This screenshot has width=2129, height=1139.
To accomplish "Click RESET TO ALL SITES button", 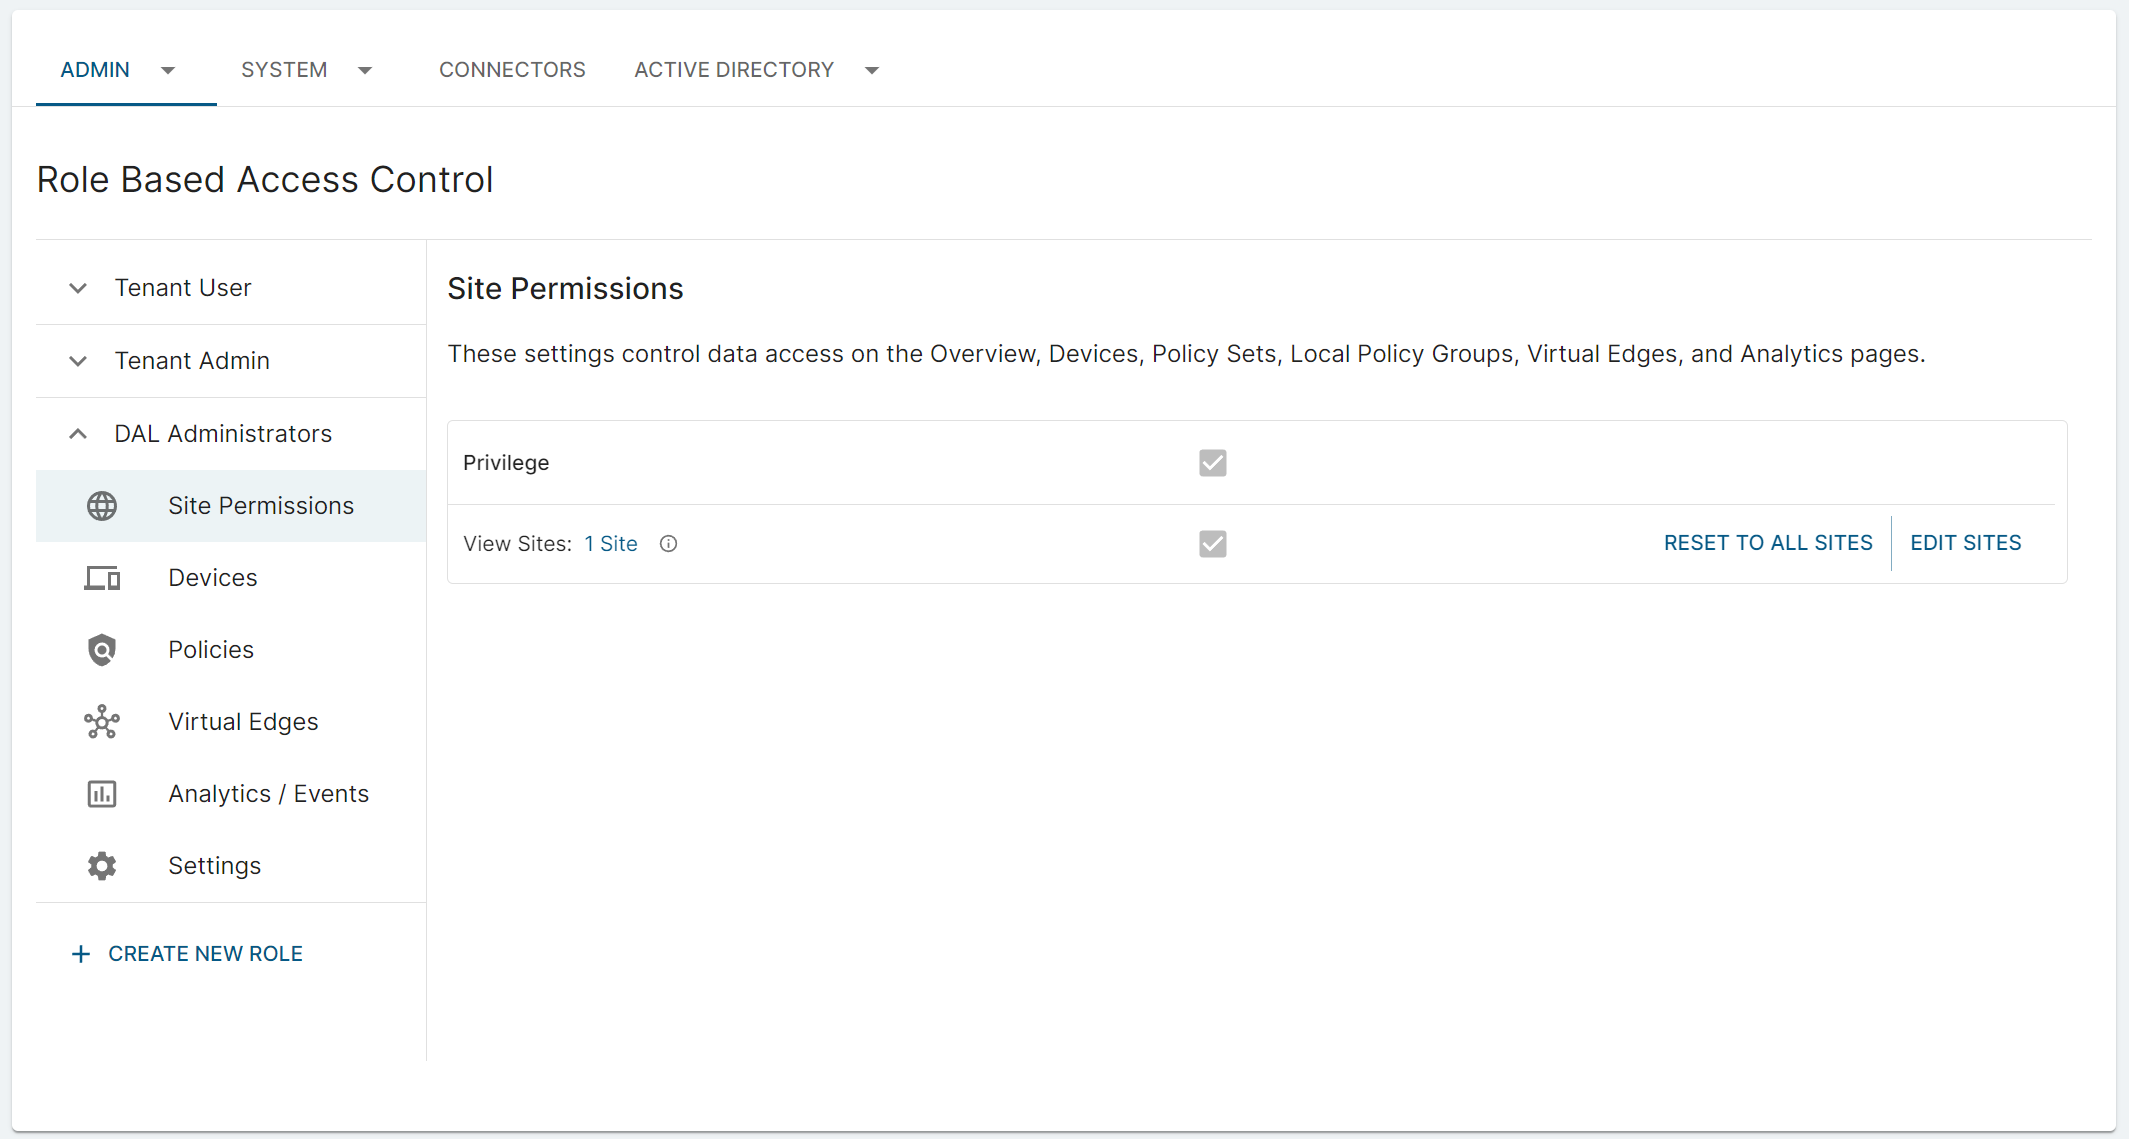I will [x=1768, y=543].
